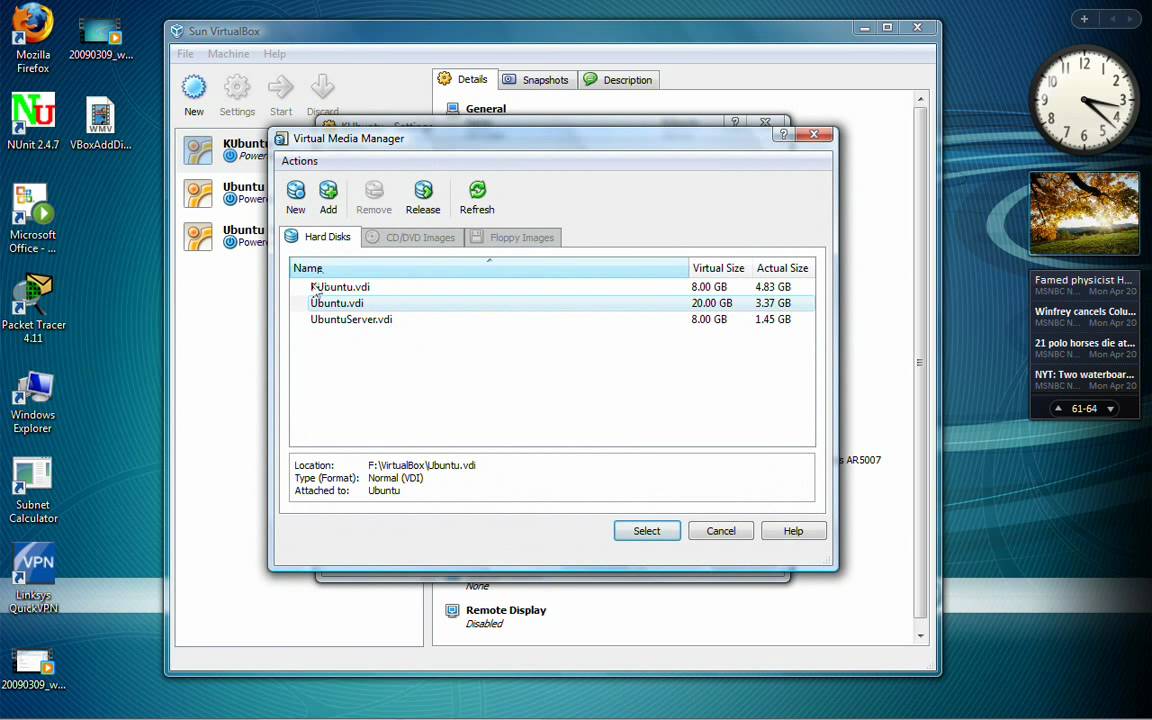This screenshot has height=720, width=1152.
Task: Select the UbuntuServer.vdi hard disk row
Action: point(552,319)
